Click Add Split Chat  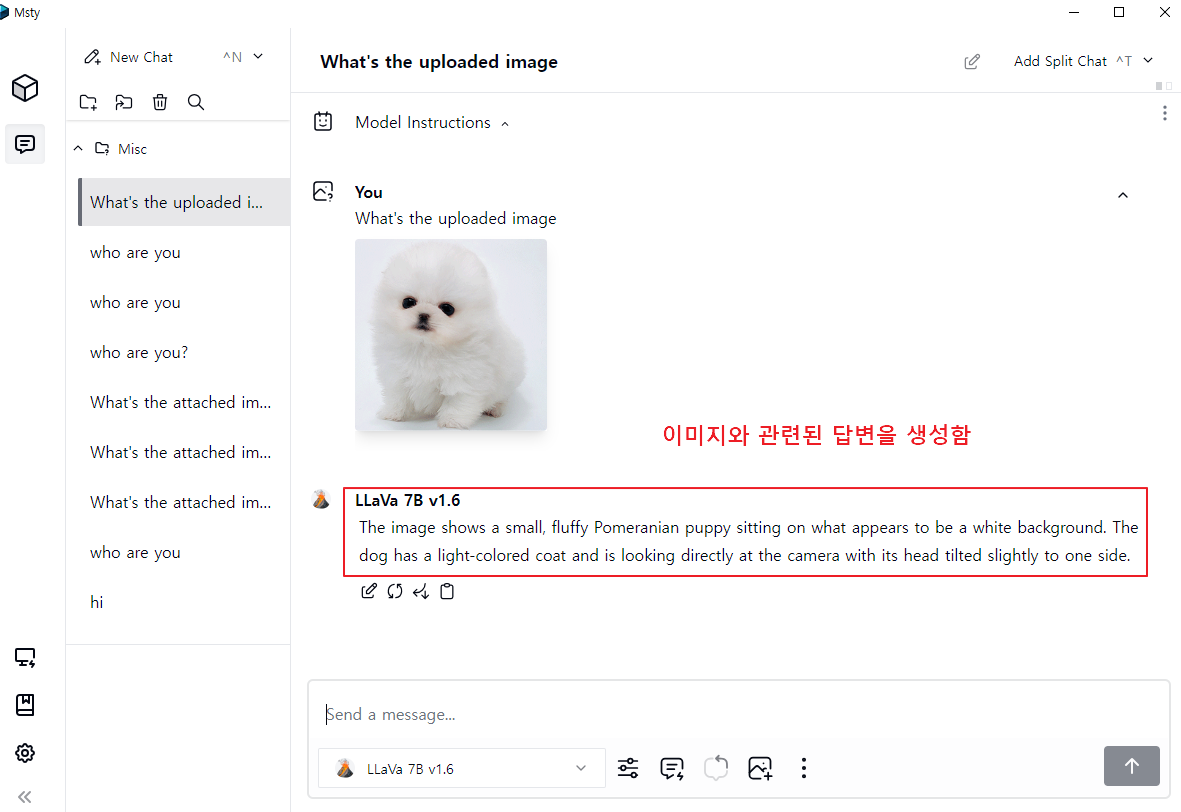1060,61
